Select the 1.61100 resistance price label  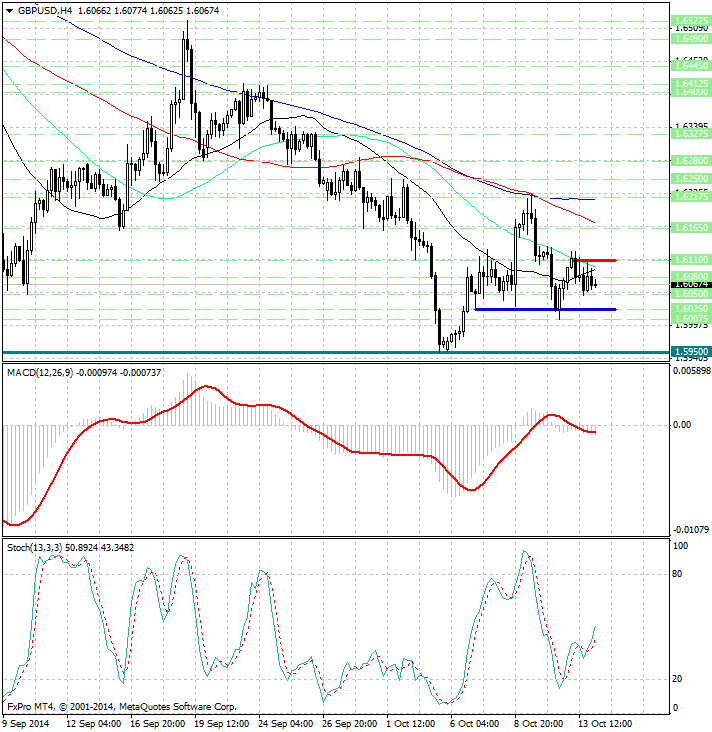(x=691, y=260)
